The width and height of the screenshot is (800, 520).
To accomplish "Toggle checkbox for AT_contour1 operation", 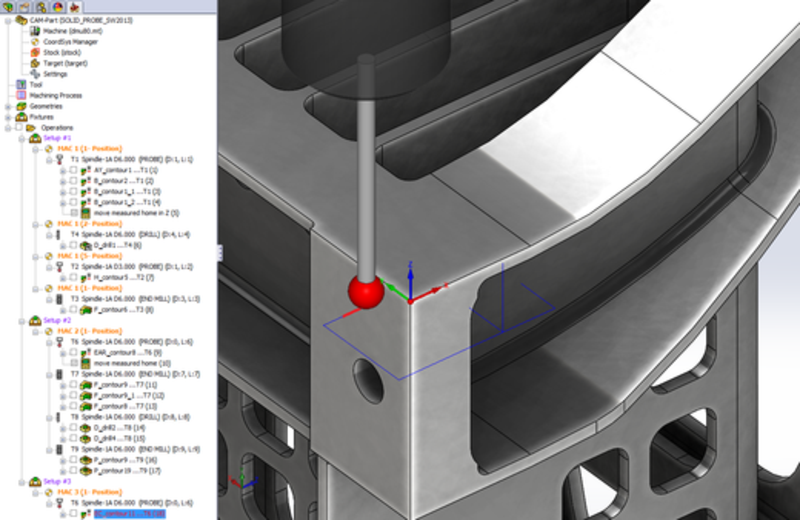I will [x=74, y=171].
